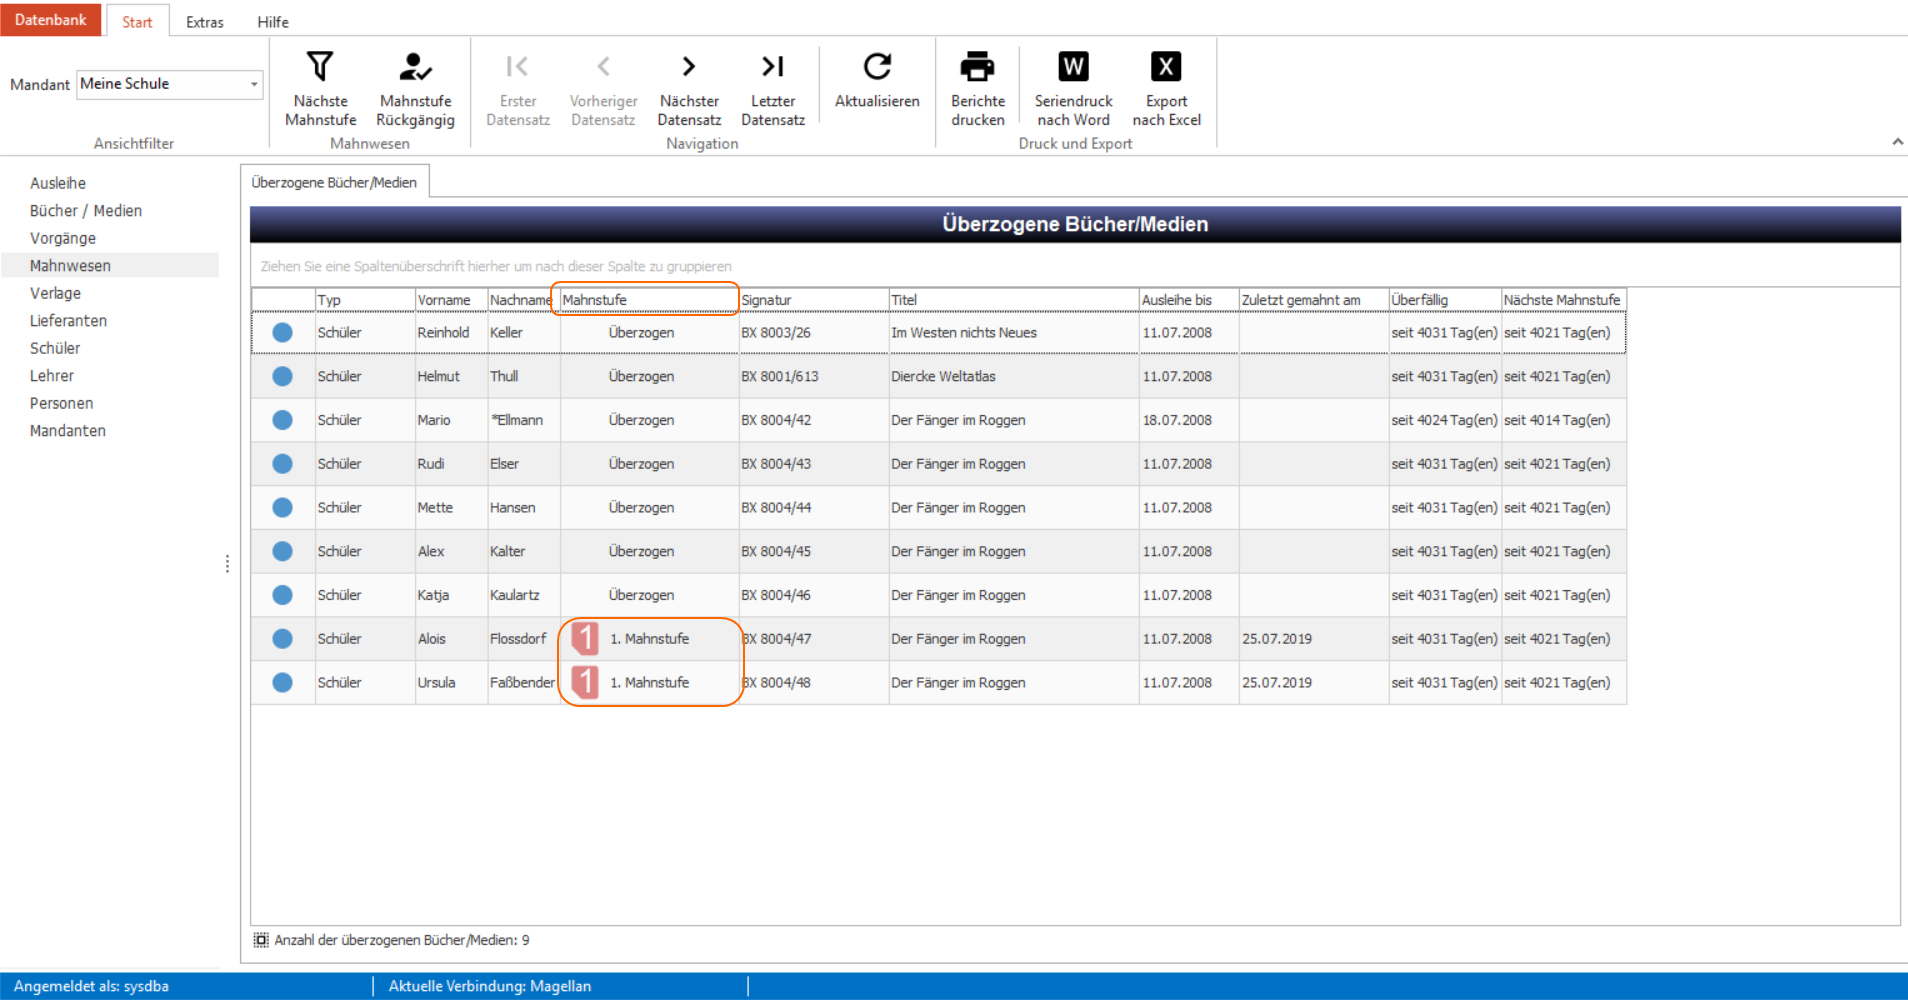This screenshot has height=1000, width=1908.
Task: Select blue circle marker of Mario Ellmann row
Action: click(x=283, y=420)
